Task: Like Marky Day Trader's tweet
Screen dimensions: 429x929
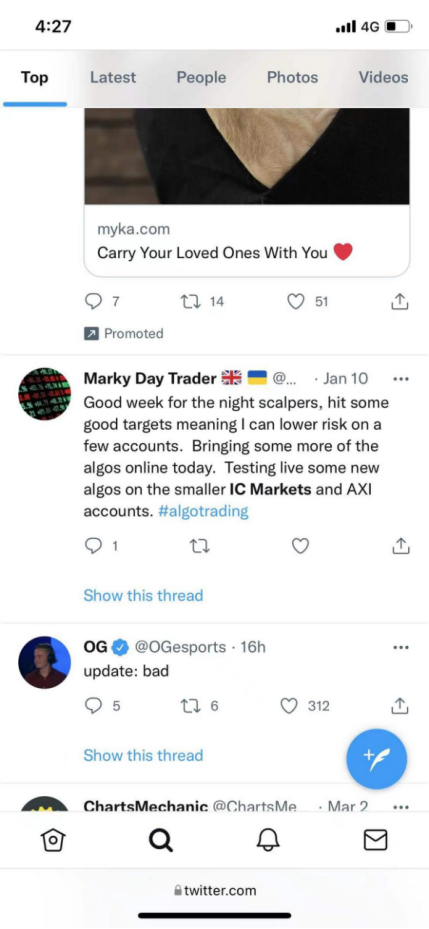Action: (x=300, y=546)
